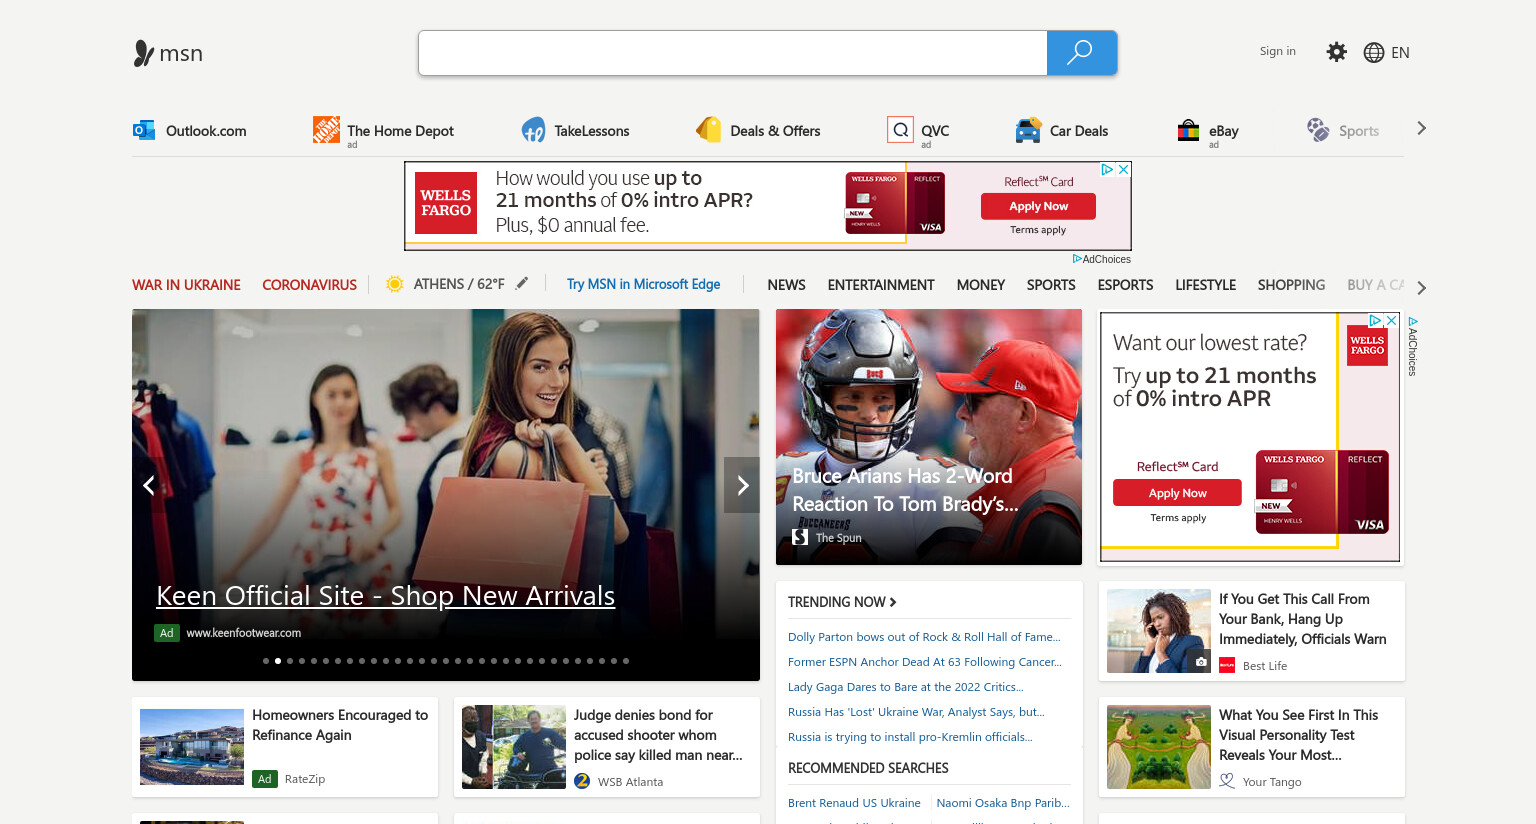
Task: Click the sun weather icon for Athens
Action: [395, 284]
